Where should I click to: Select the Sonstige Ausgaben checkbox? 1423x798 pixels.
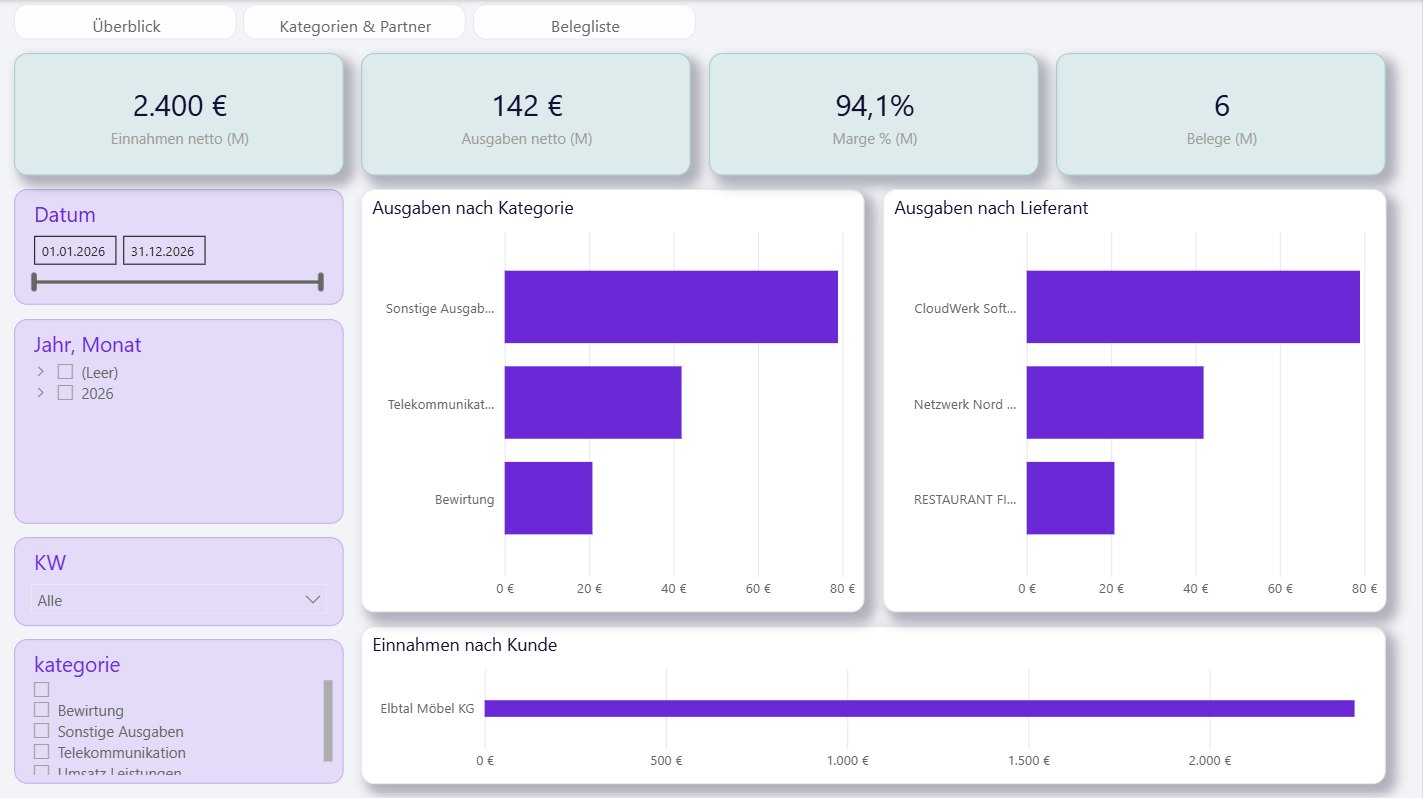[41, 731]
